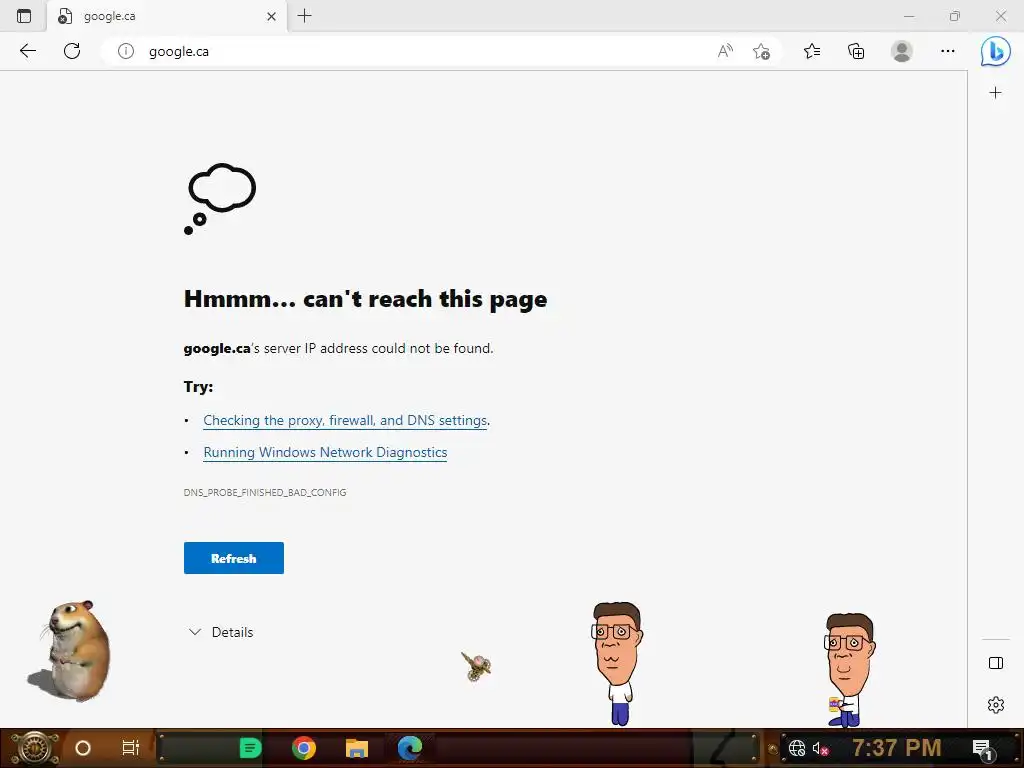Expand the Details section

pyautogui.click(x=221, y=632)
